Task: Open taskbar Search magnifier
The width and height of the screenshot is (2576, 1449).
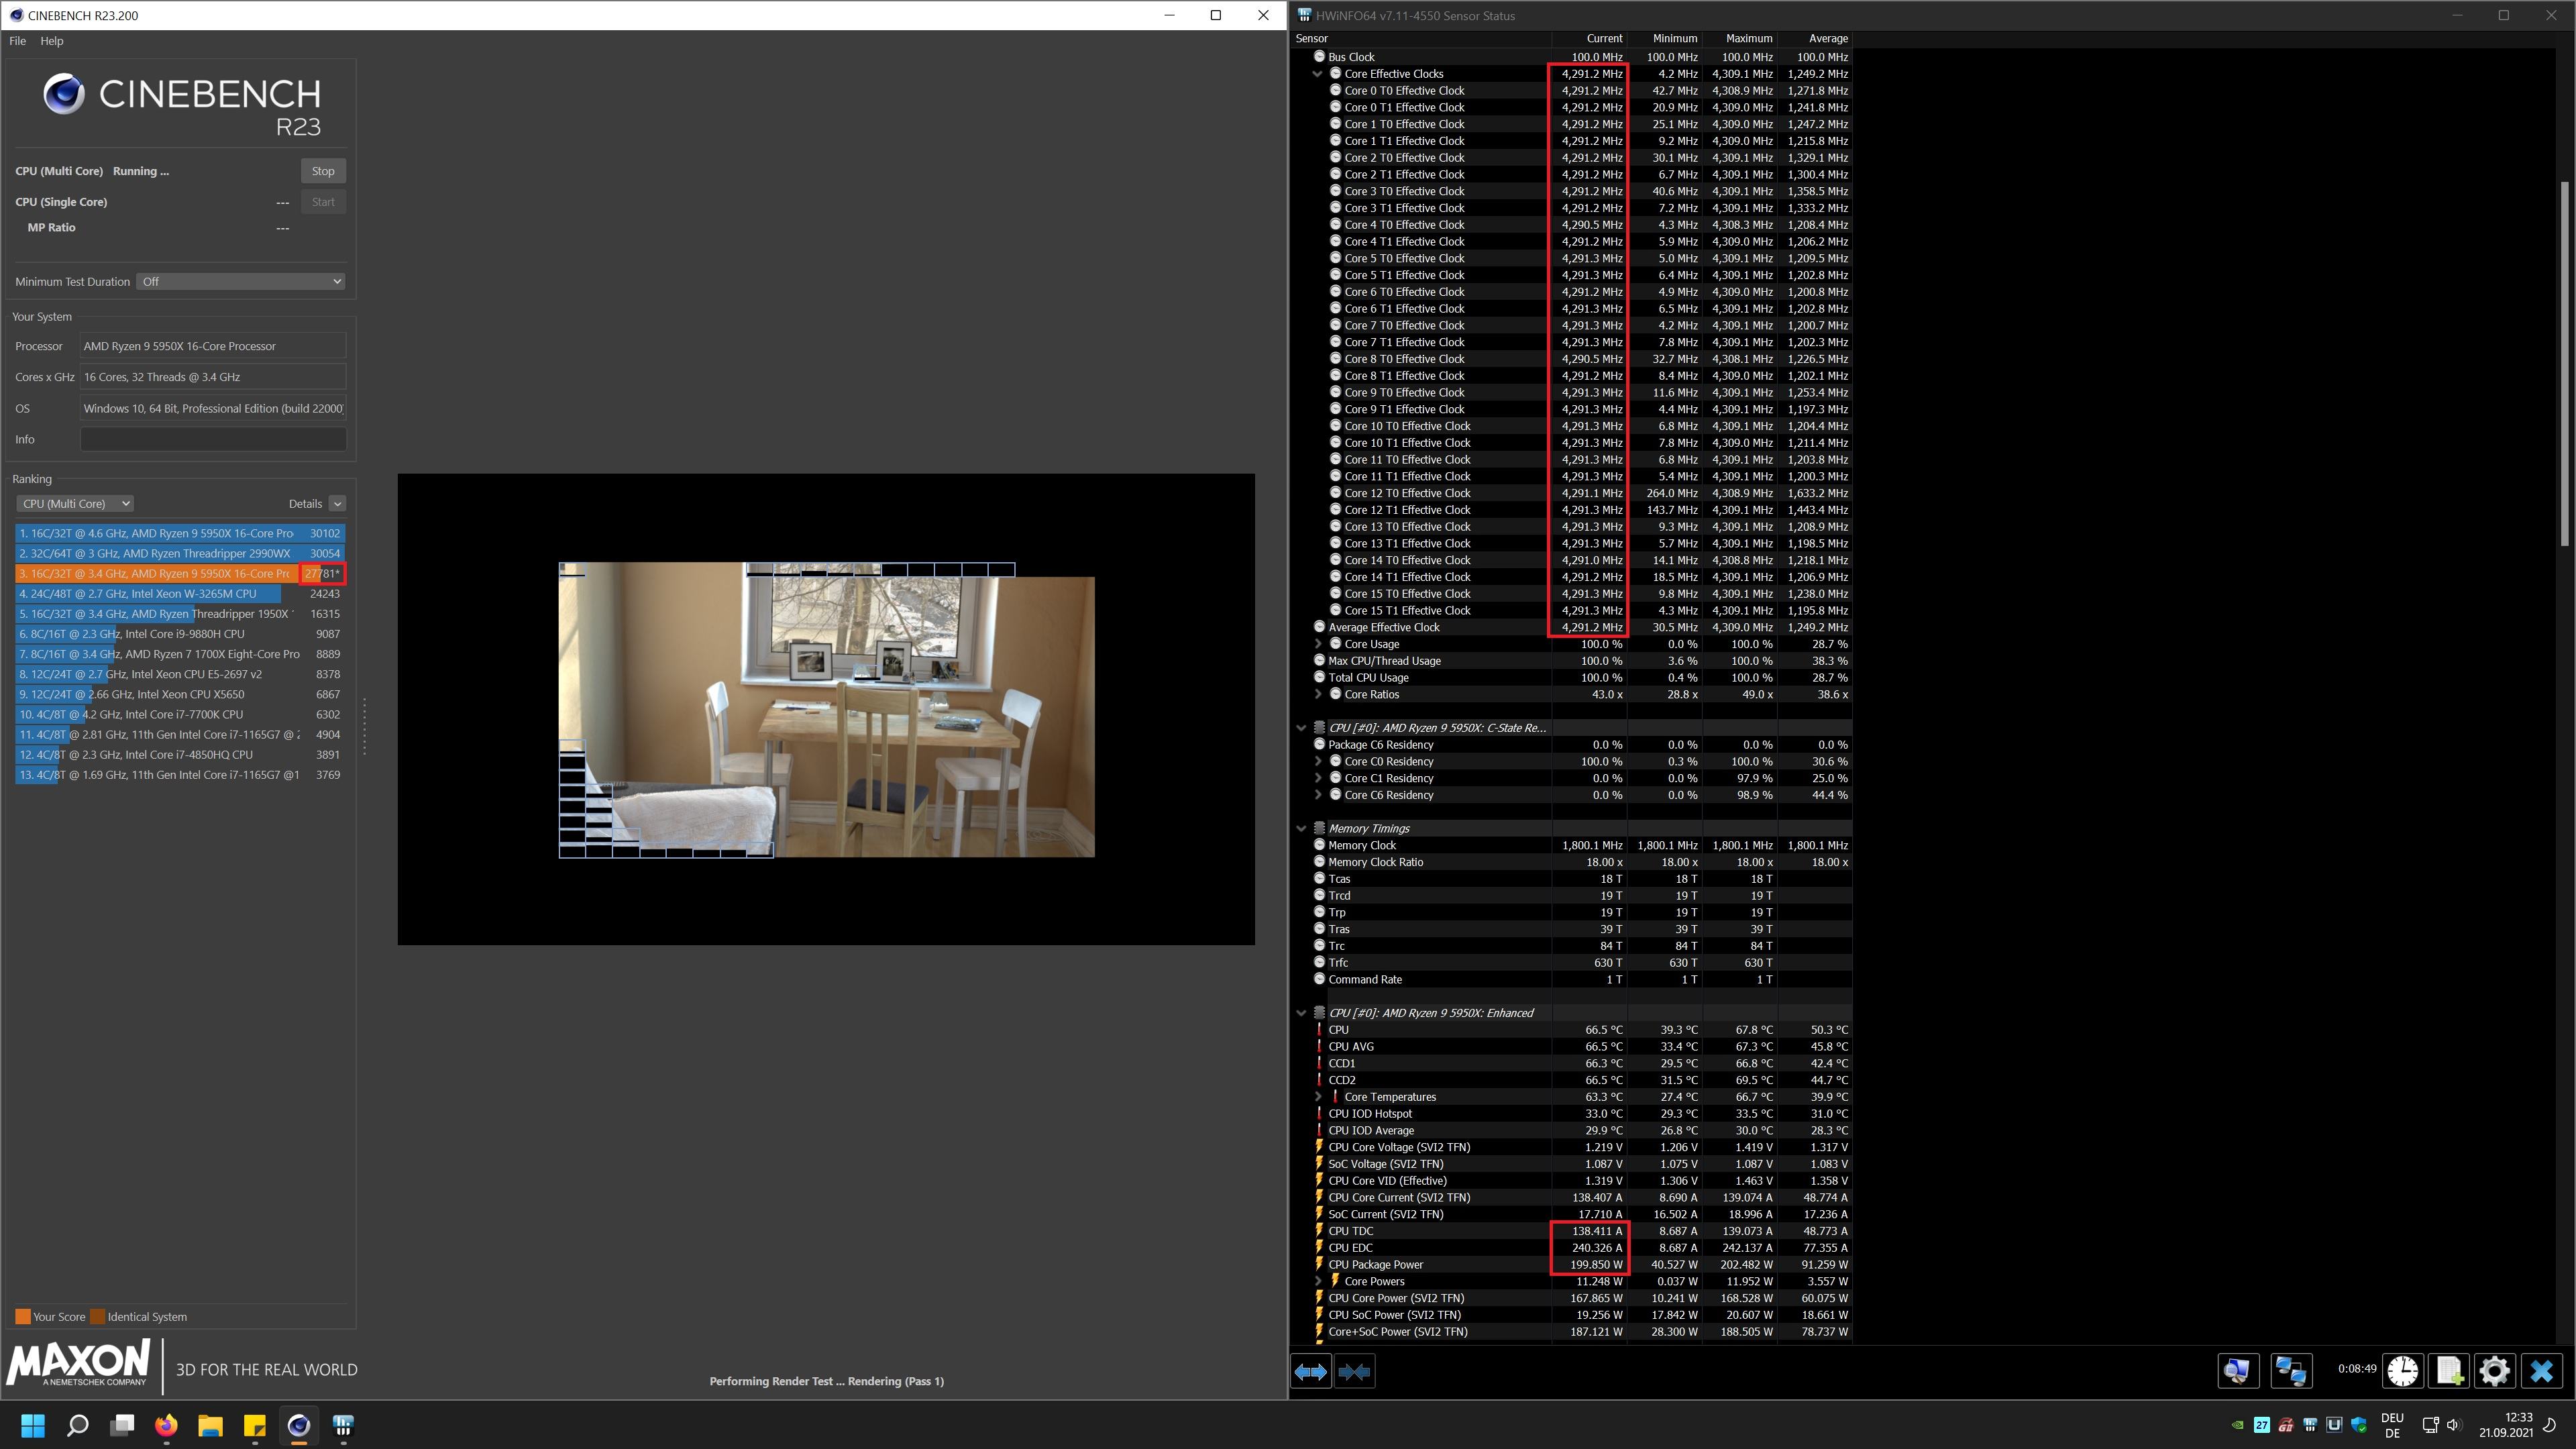Action: tap(77, 1425)
